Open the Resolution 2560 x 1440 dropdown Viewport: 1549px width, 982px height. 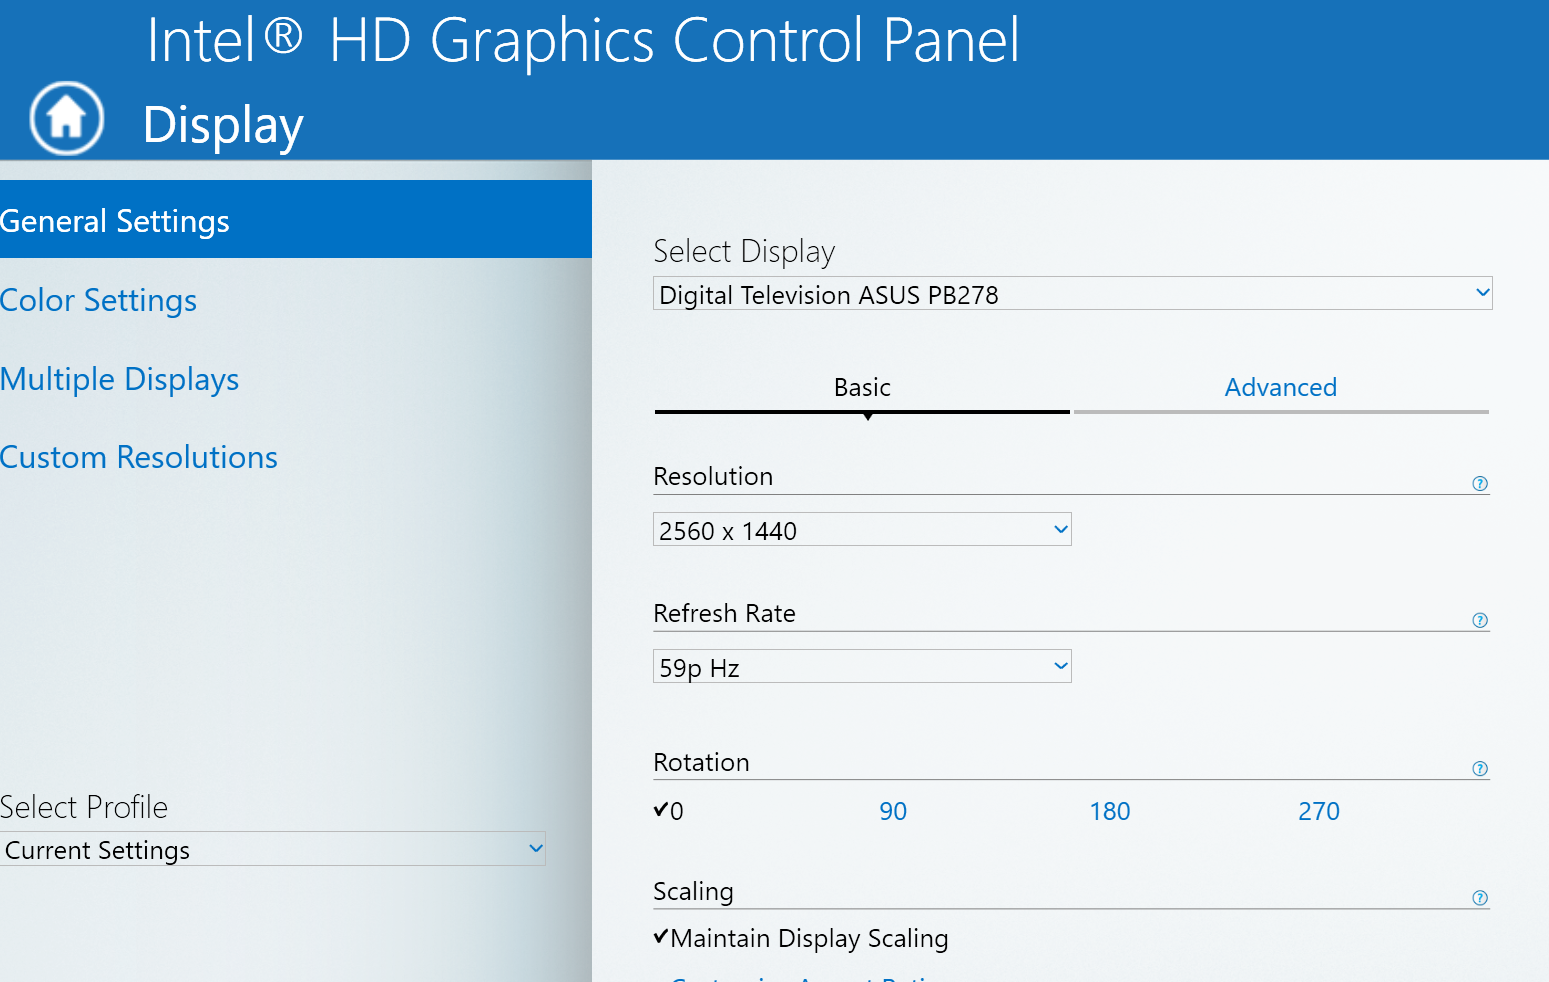[x=862, y=529]
